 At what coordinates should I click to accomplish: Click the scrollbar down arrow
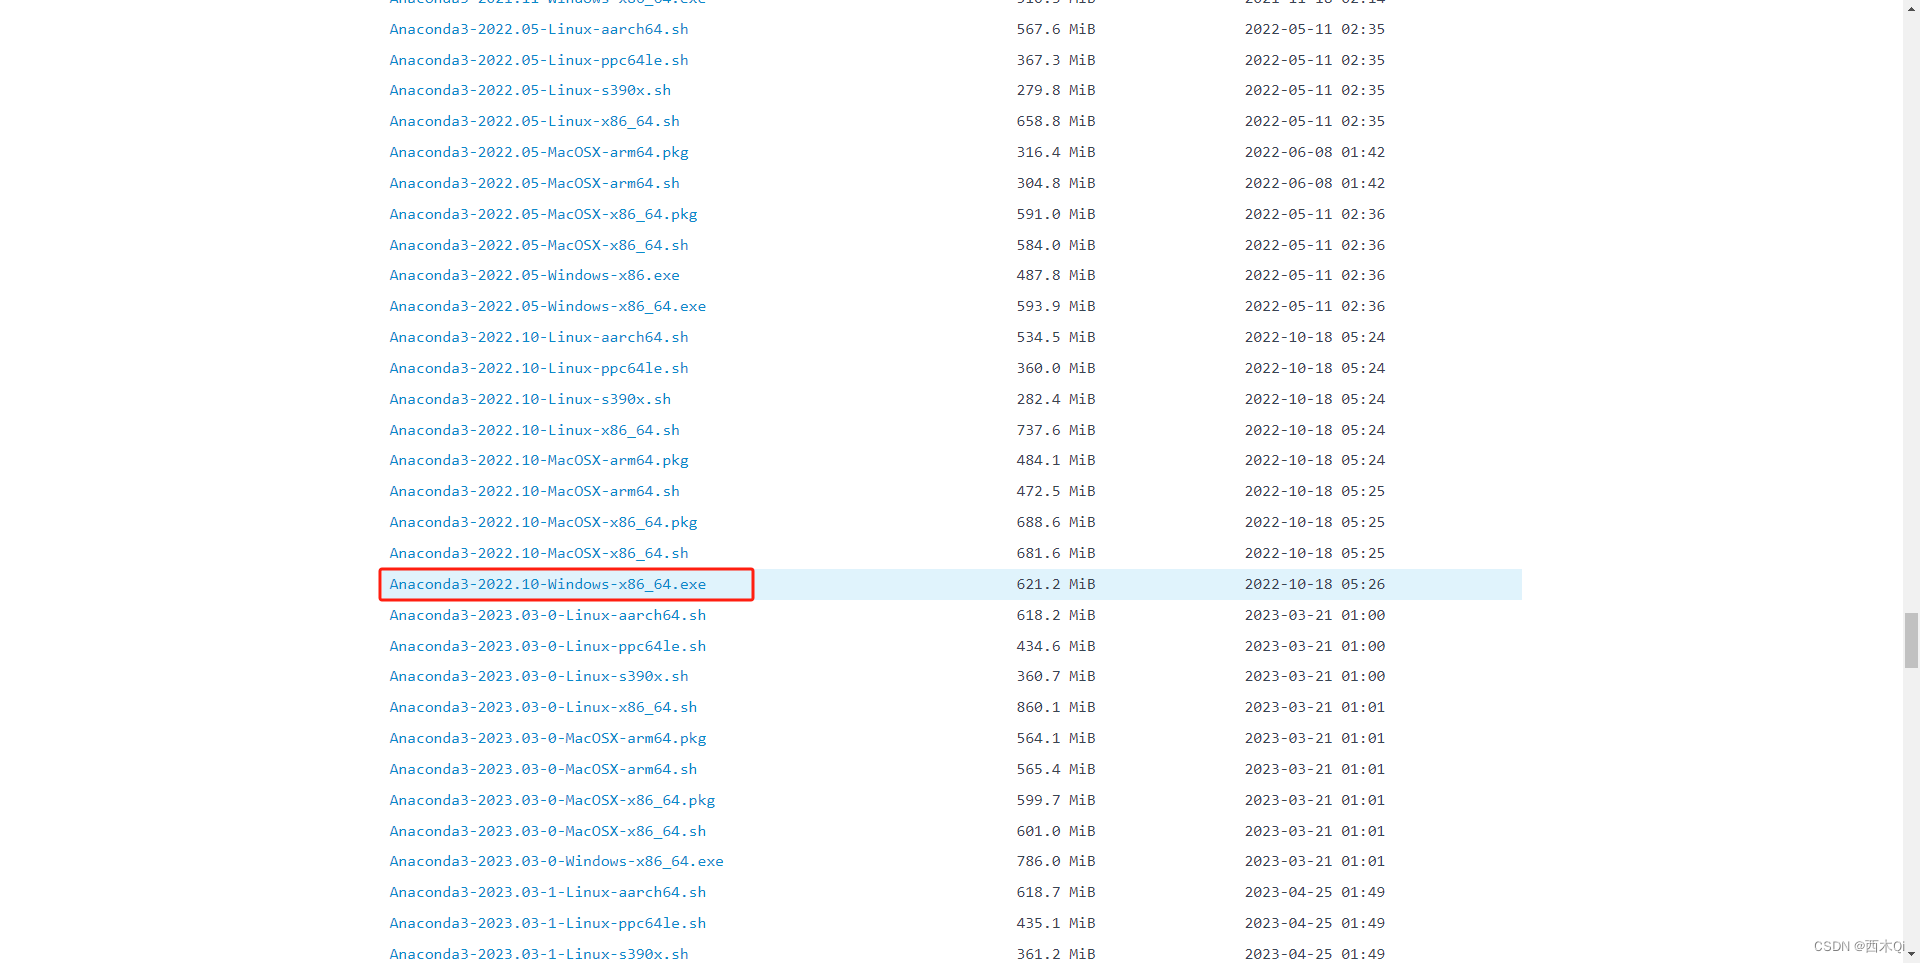[x=1911, y=954]
